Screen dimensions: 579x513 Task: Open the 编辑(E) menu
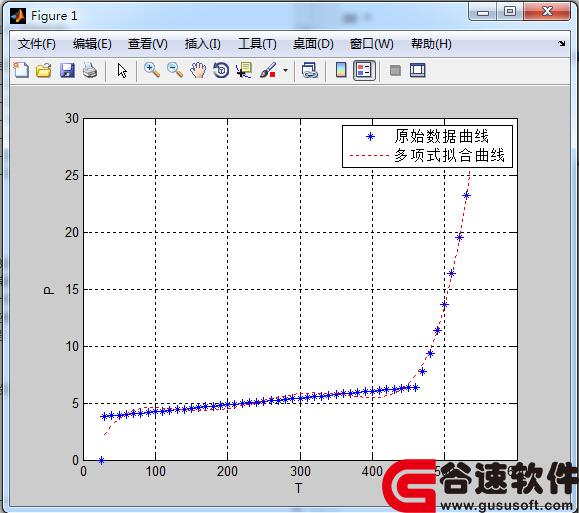[92, 44]
